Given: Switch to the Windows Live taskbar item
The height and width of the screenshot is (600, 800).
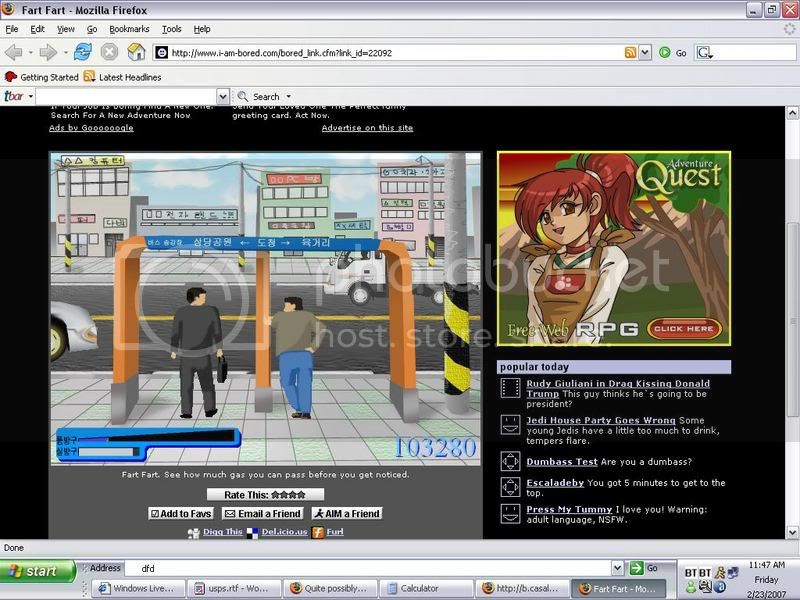Looking at the screenshot, I should point(139,588).
